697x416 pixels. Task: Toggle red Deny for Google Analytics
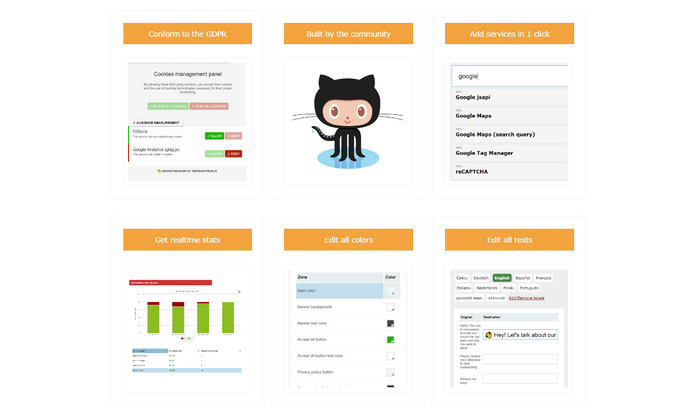pos(233,154)
